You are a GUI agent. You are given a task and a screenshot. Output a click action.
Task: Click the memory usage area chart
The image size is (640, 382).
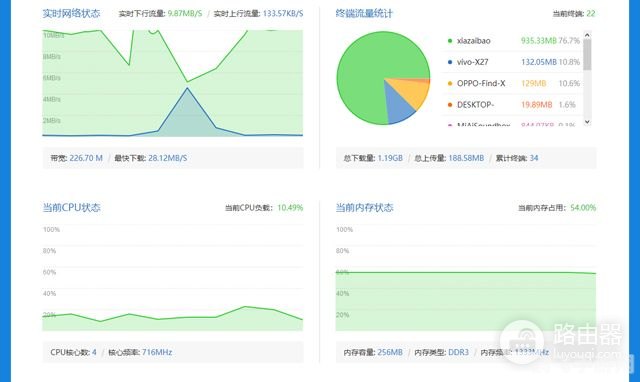click(466, 301)
